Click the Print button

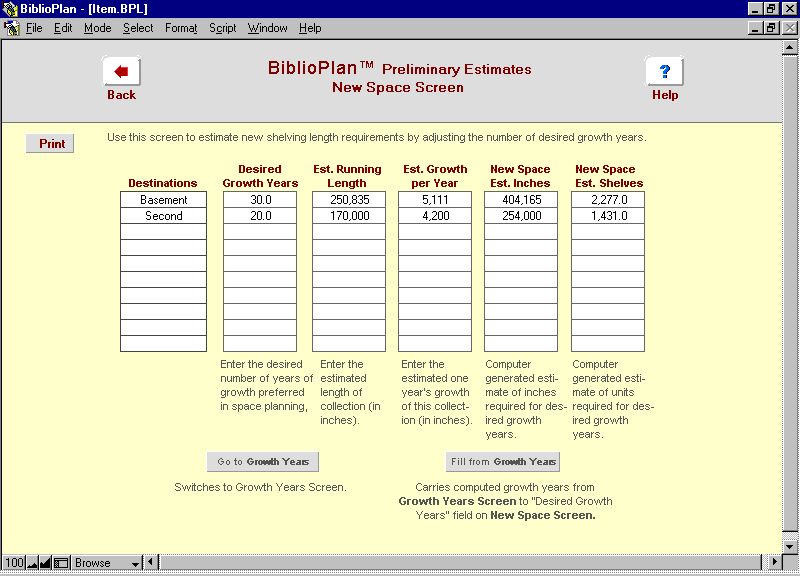[x=50, y=143]
